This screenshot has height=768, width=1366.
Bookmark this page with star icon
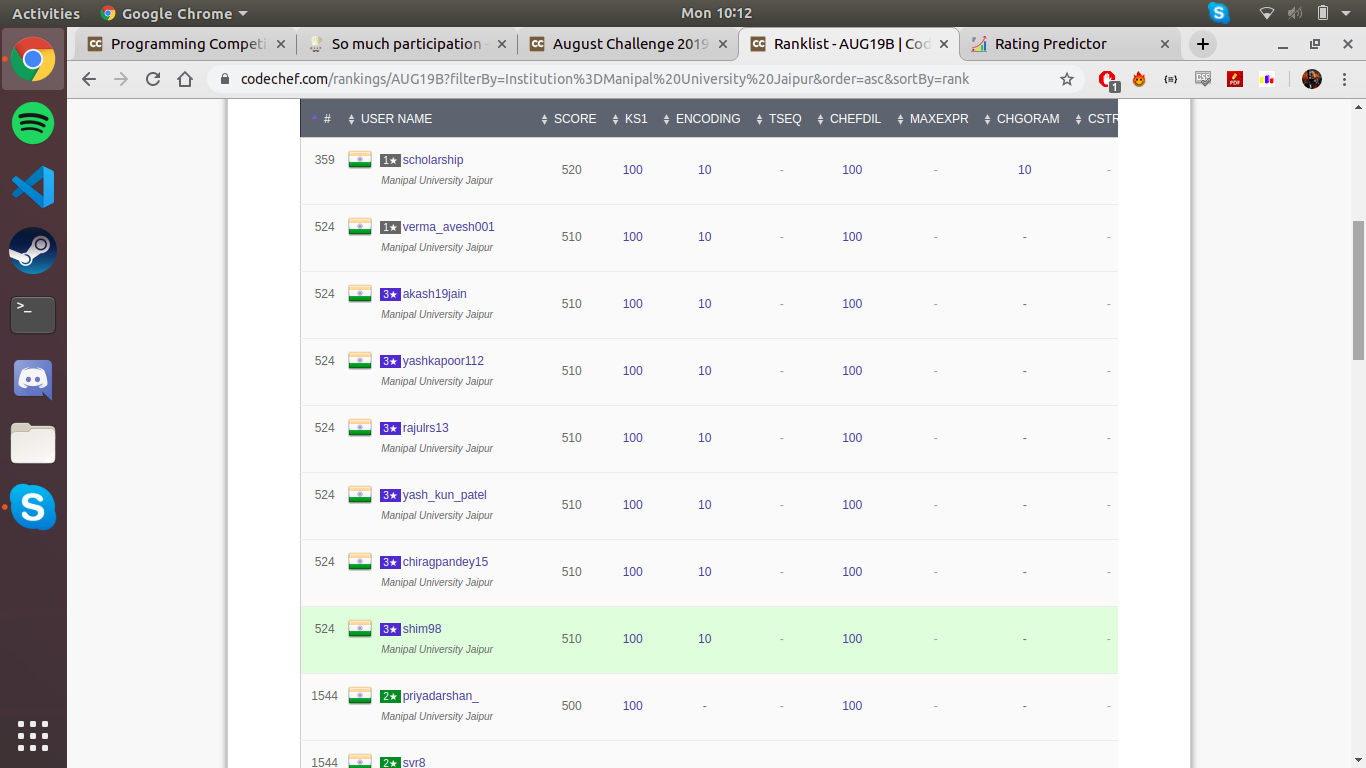[x=1067, y=79]
